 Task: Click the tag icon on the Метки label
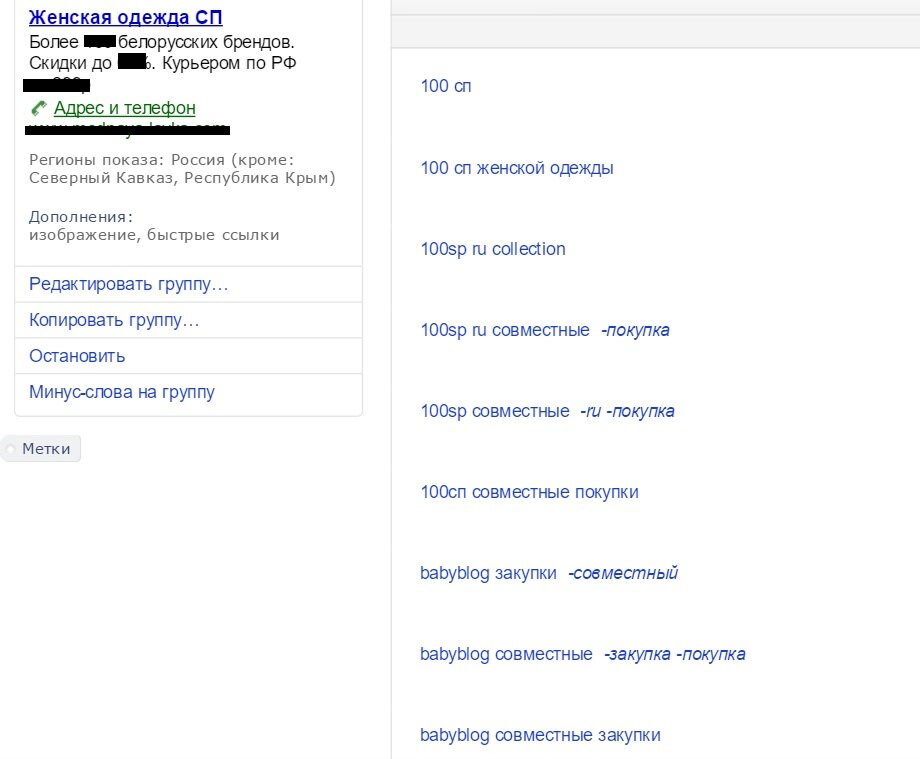(12, 448)
